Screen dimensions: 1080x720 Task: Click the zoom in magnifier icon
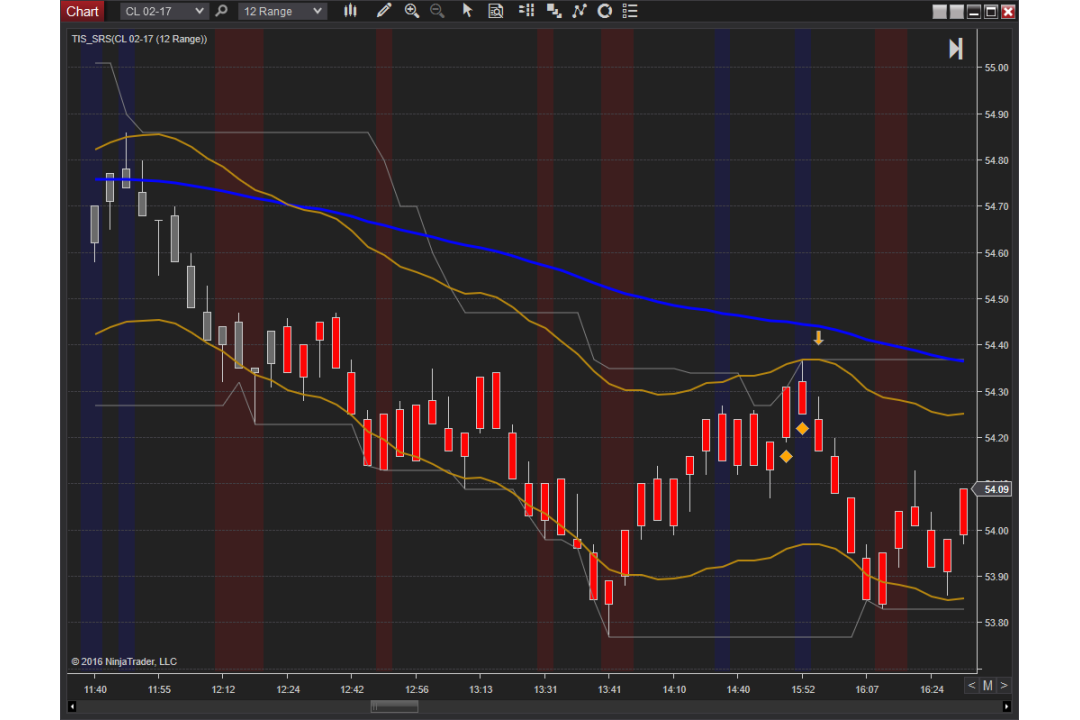point(412,10)
